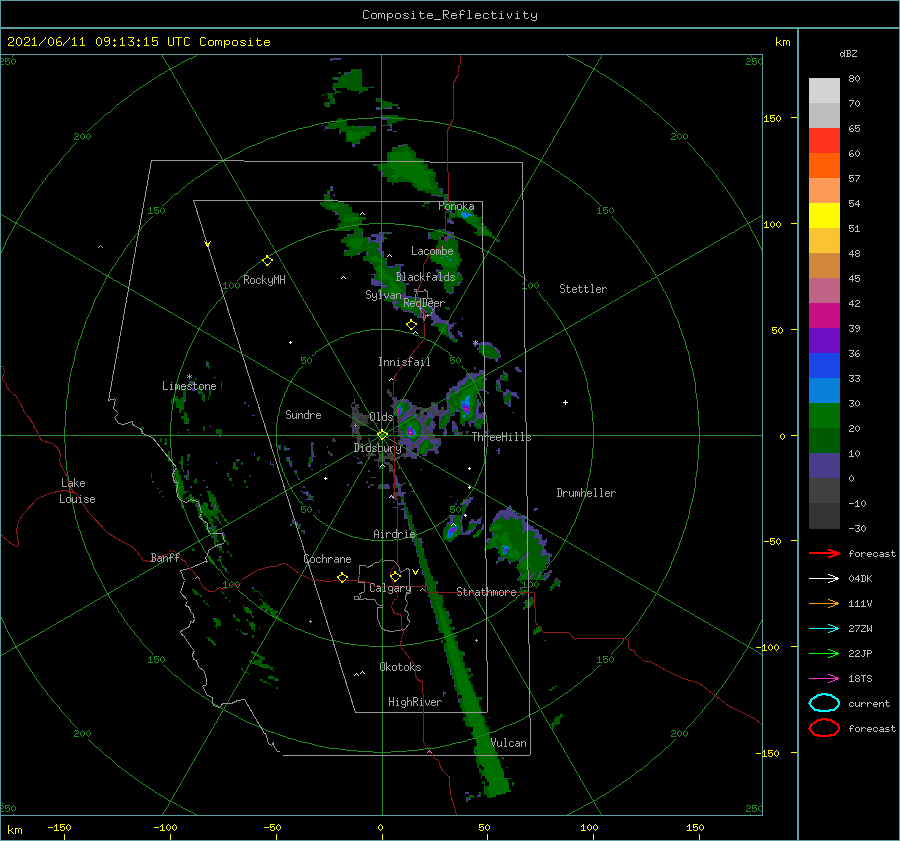Click the Didsbury label
Viewport: 900px width, 841px height.
pyautogui.click(x=377, y=448)
